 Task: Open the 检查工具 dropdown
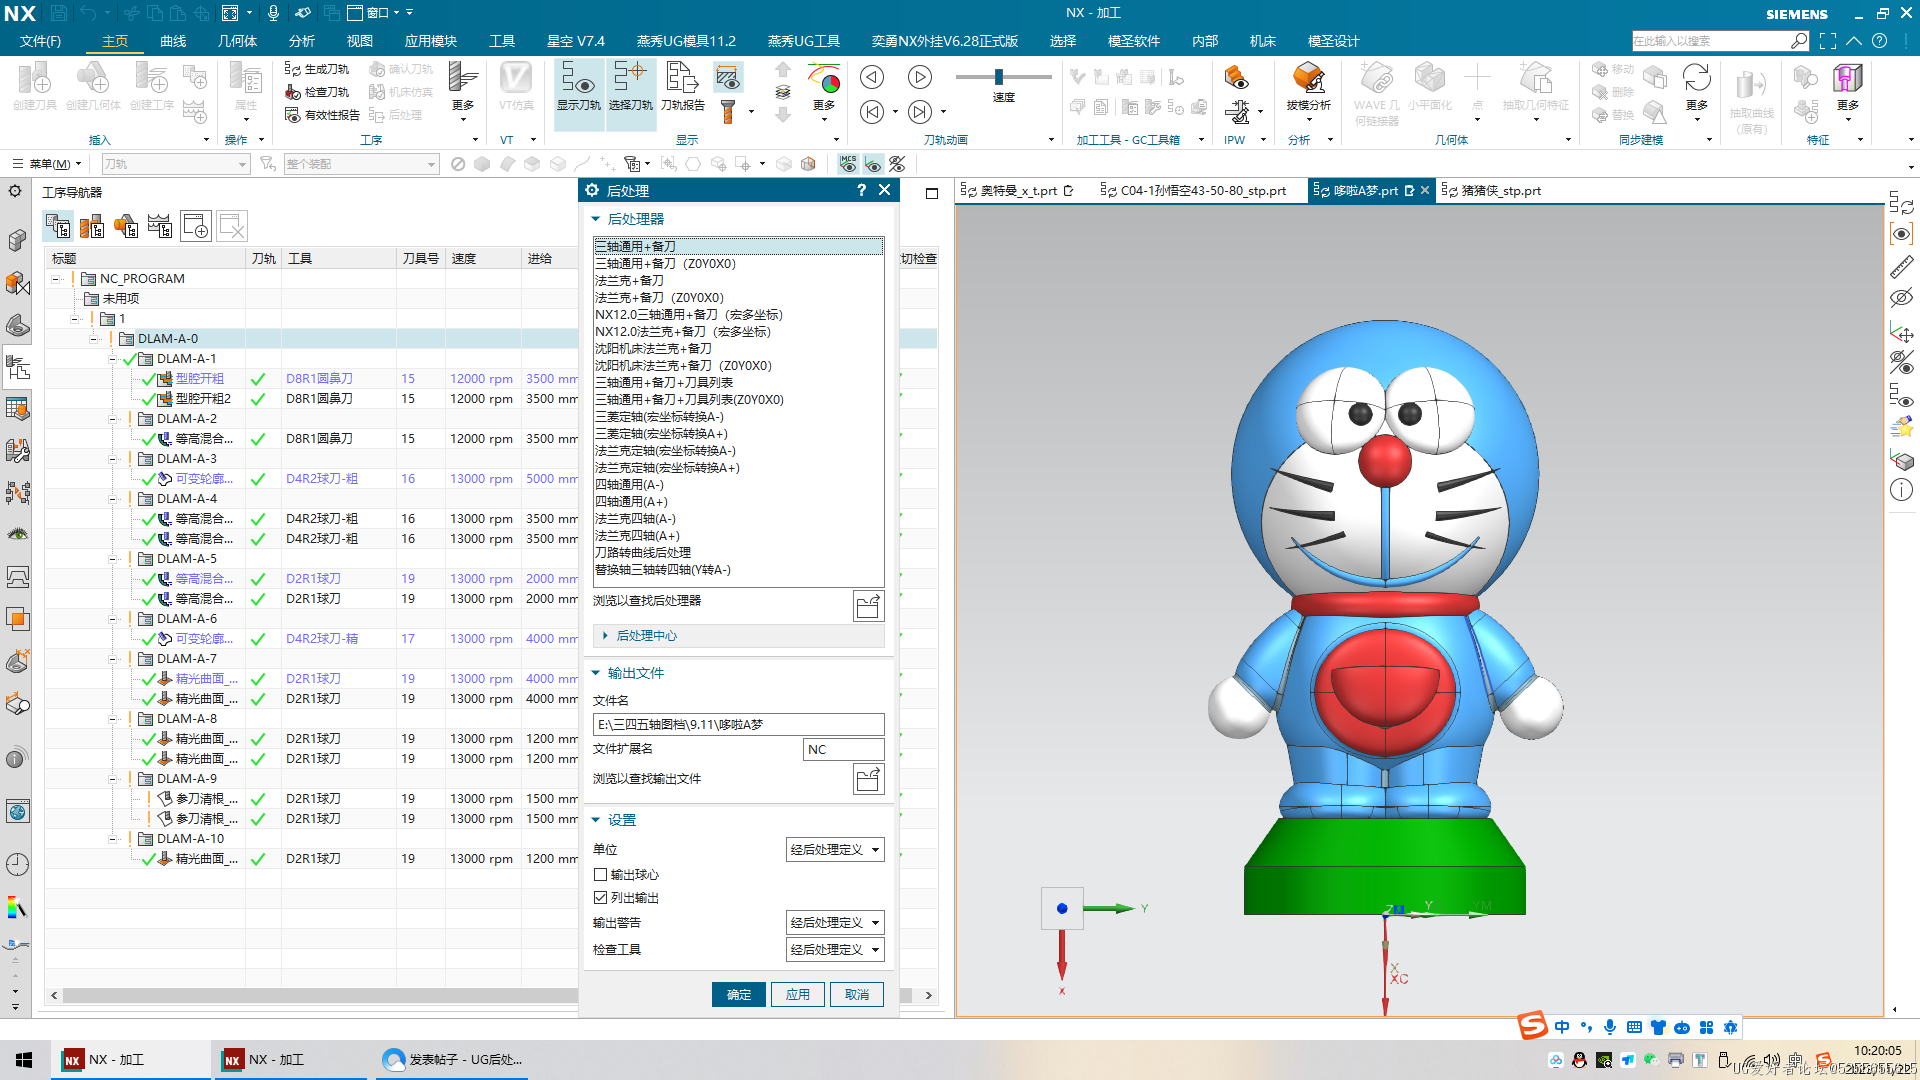tap(835, 950)
